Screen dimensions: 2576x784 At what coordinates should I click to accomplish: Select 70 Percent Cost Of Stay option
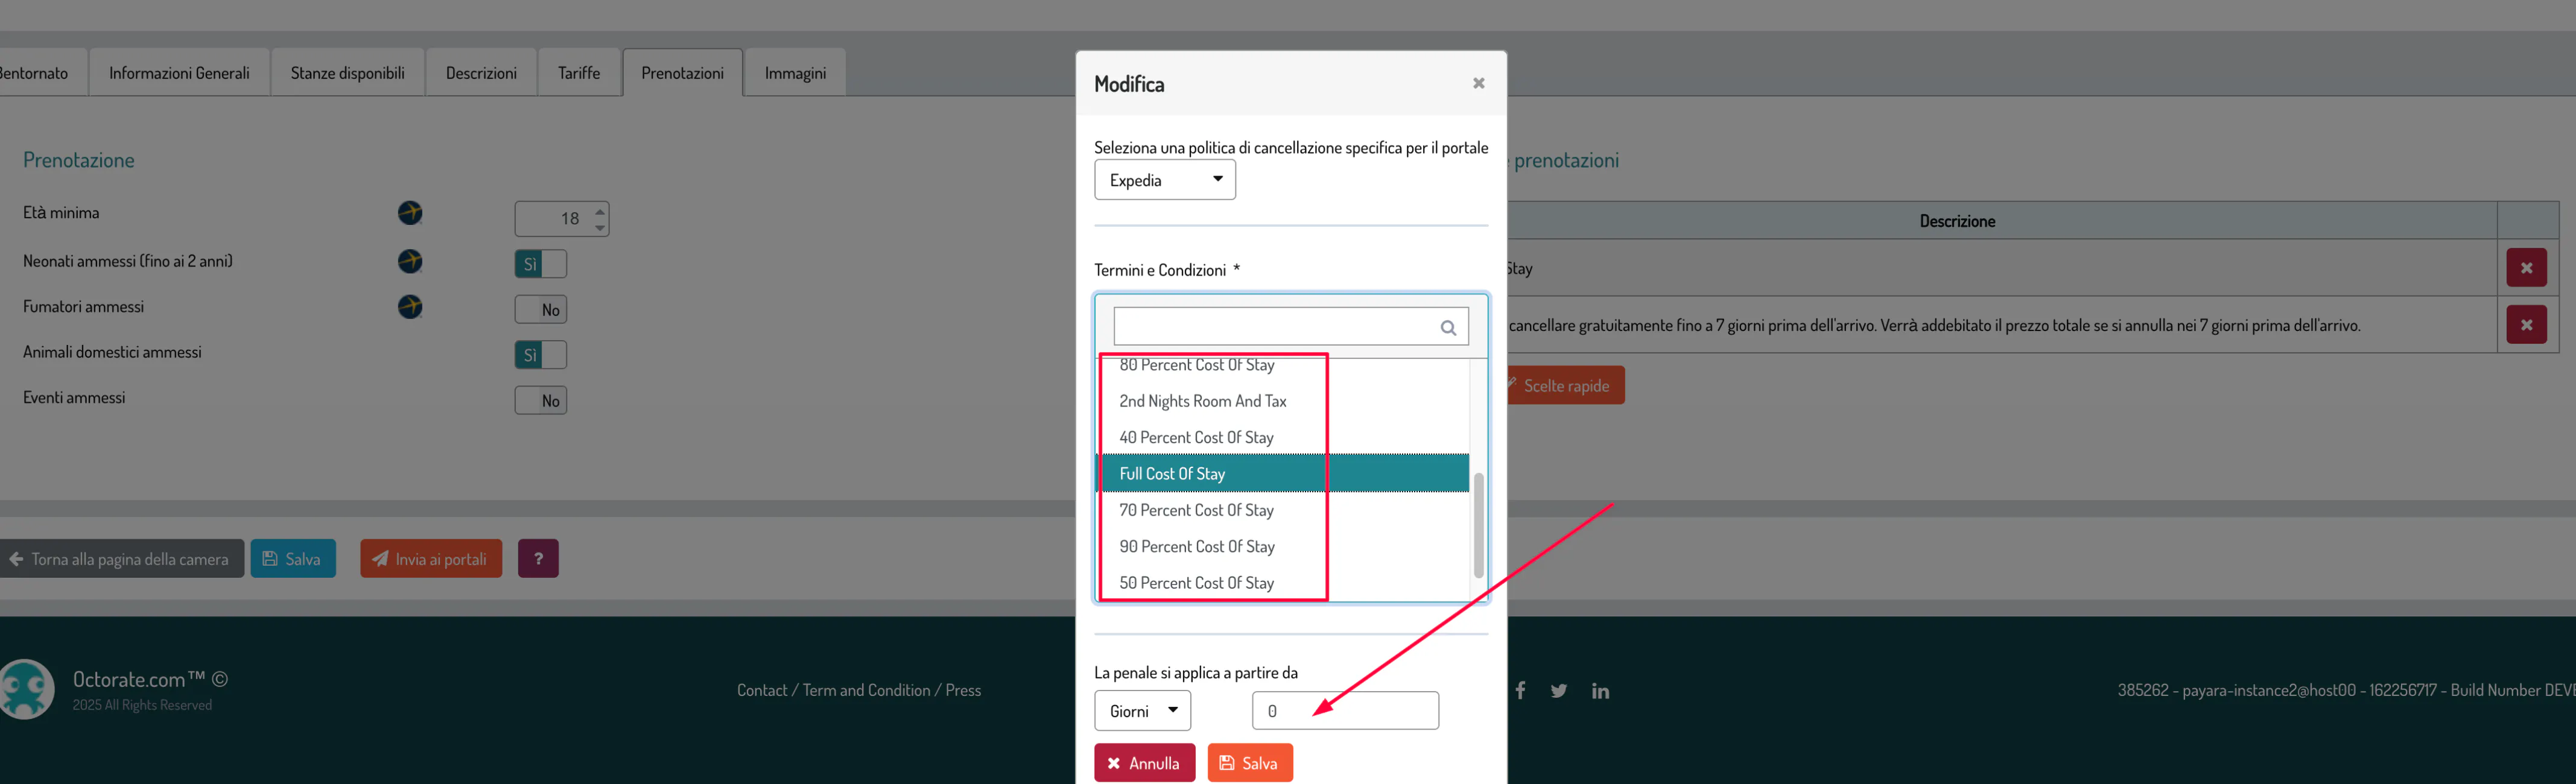[1196, 511]
